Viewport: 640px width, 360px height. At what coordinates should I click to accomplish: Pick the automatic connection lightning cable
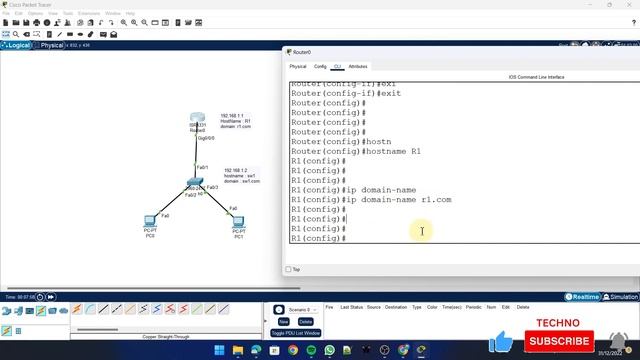point(77,309)
